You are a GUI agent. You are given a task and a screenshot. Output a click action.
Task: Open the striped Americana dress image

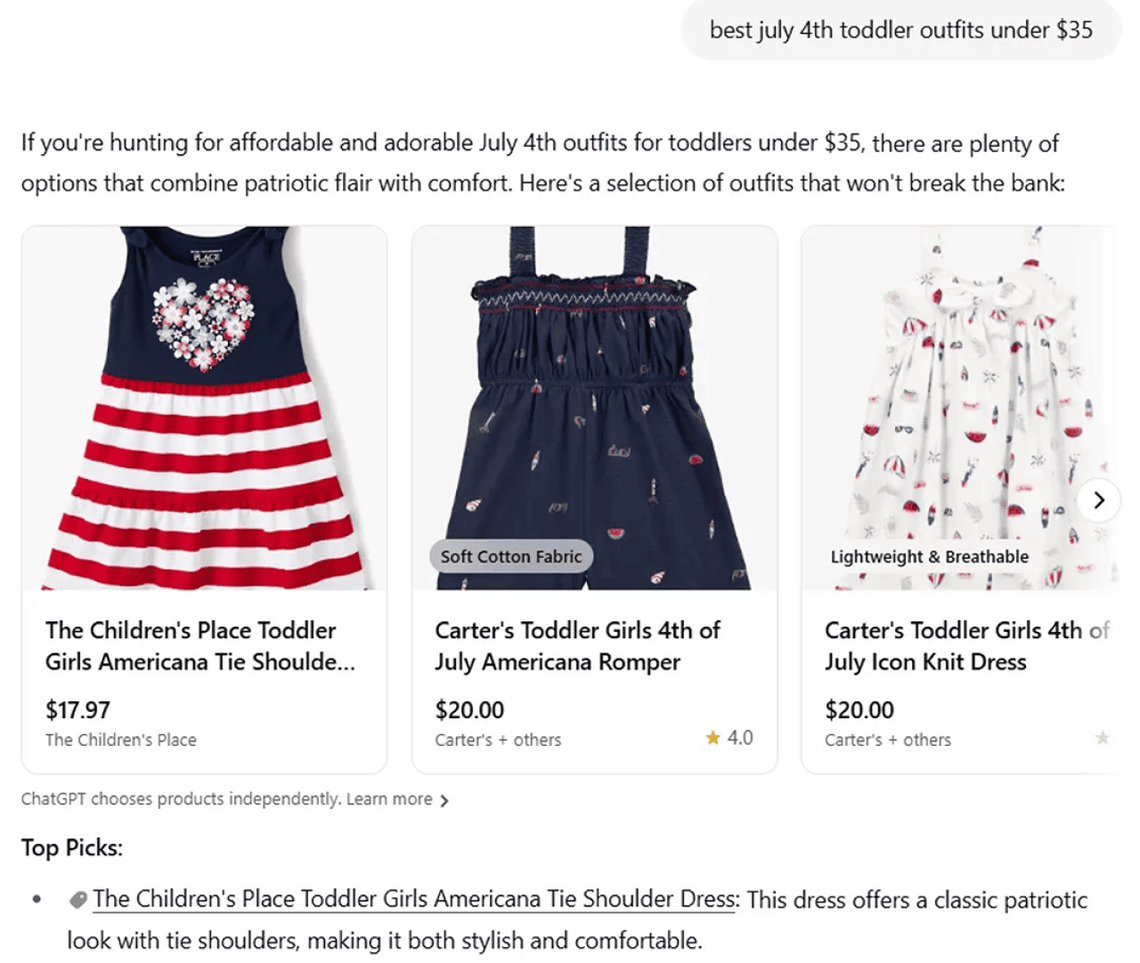pos(204,408)
